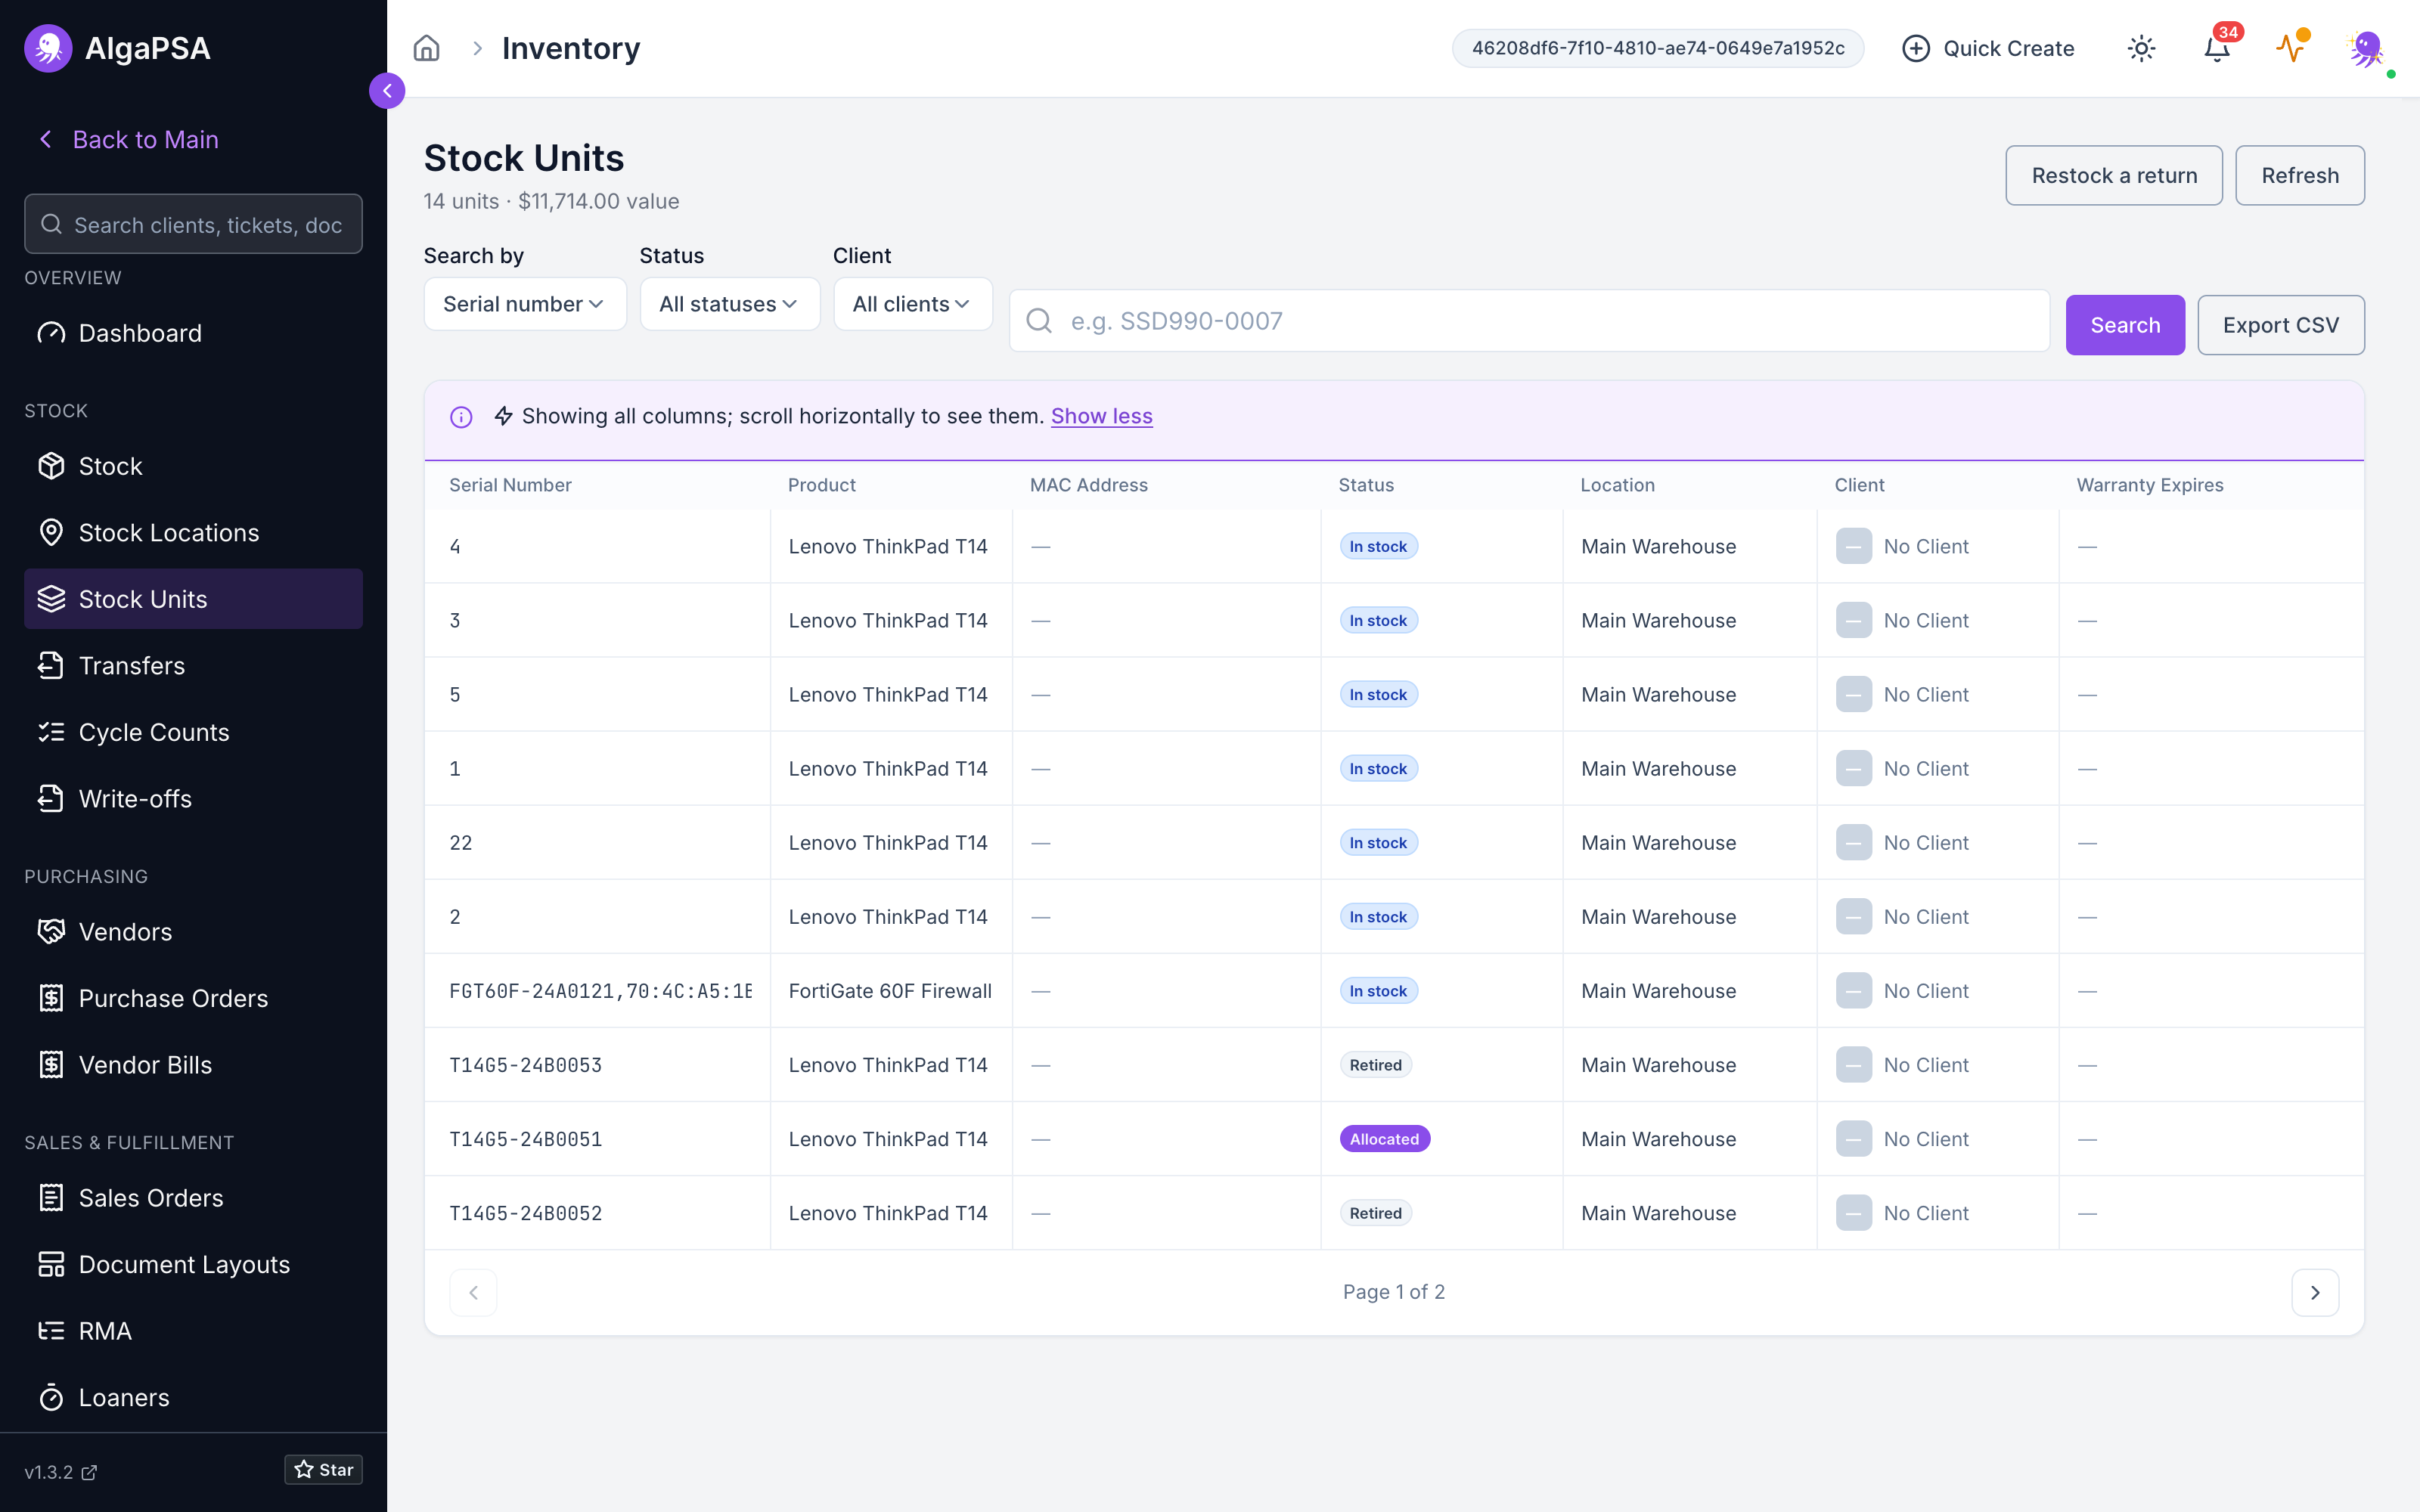Viewport: 2420px width, 1512px height.
Task: Navigate to Purchase Orders
Action: (x=193, y=998)
